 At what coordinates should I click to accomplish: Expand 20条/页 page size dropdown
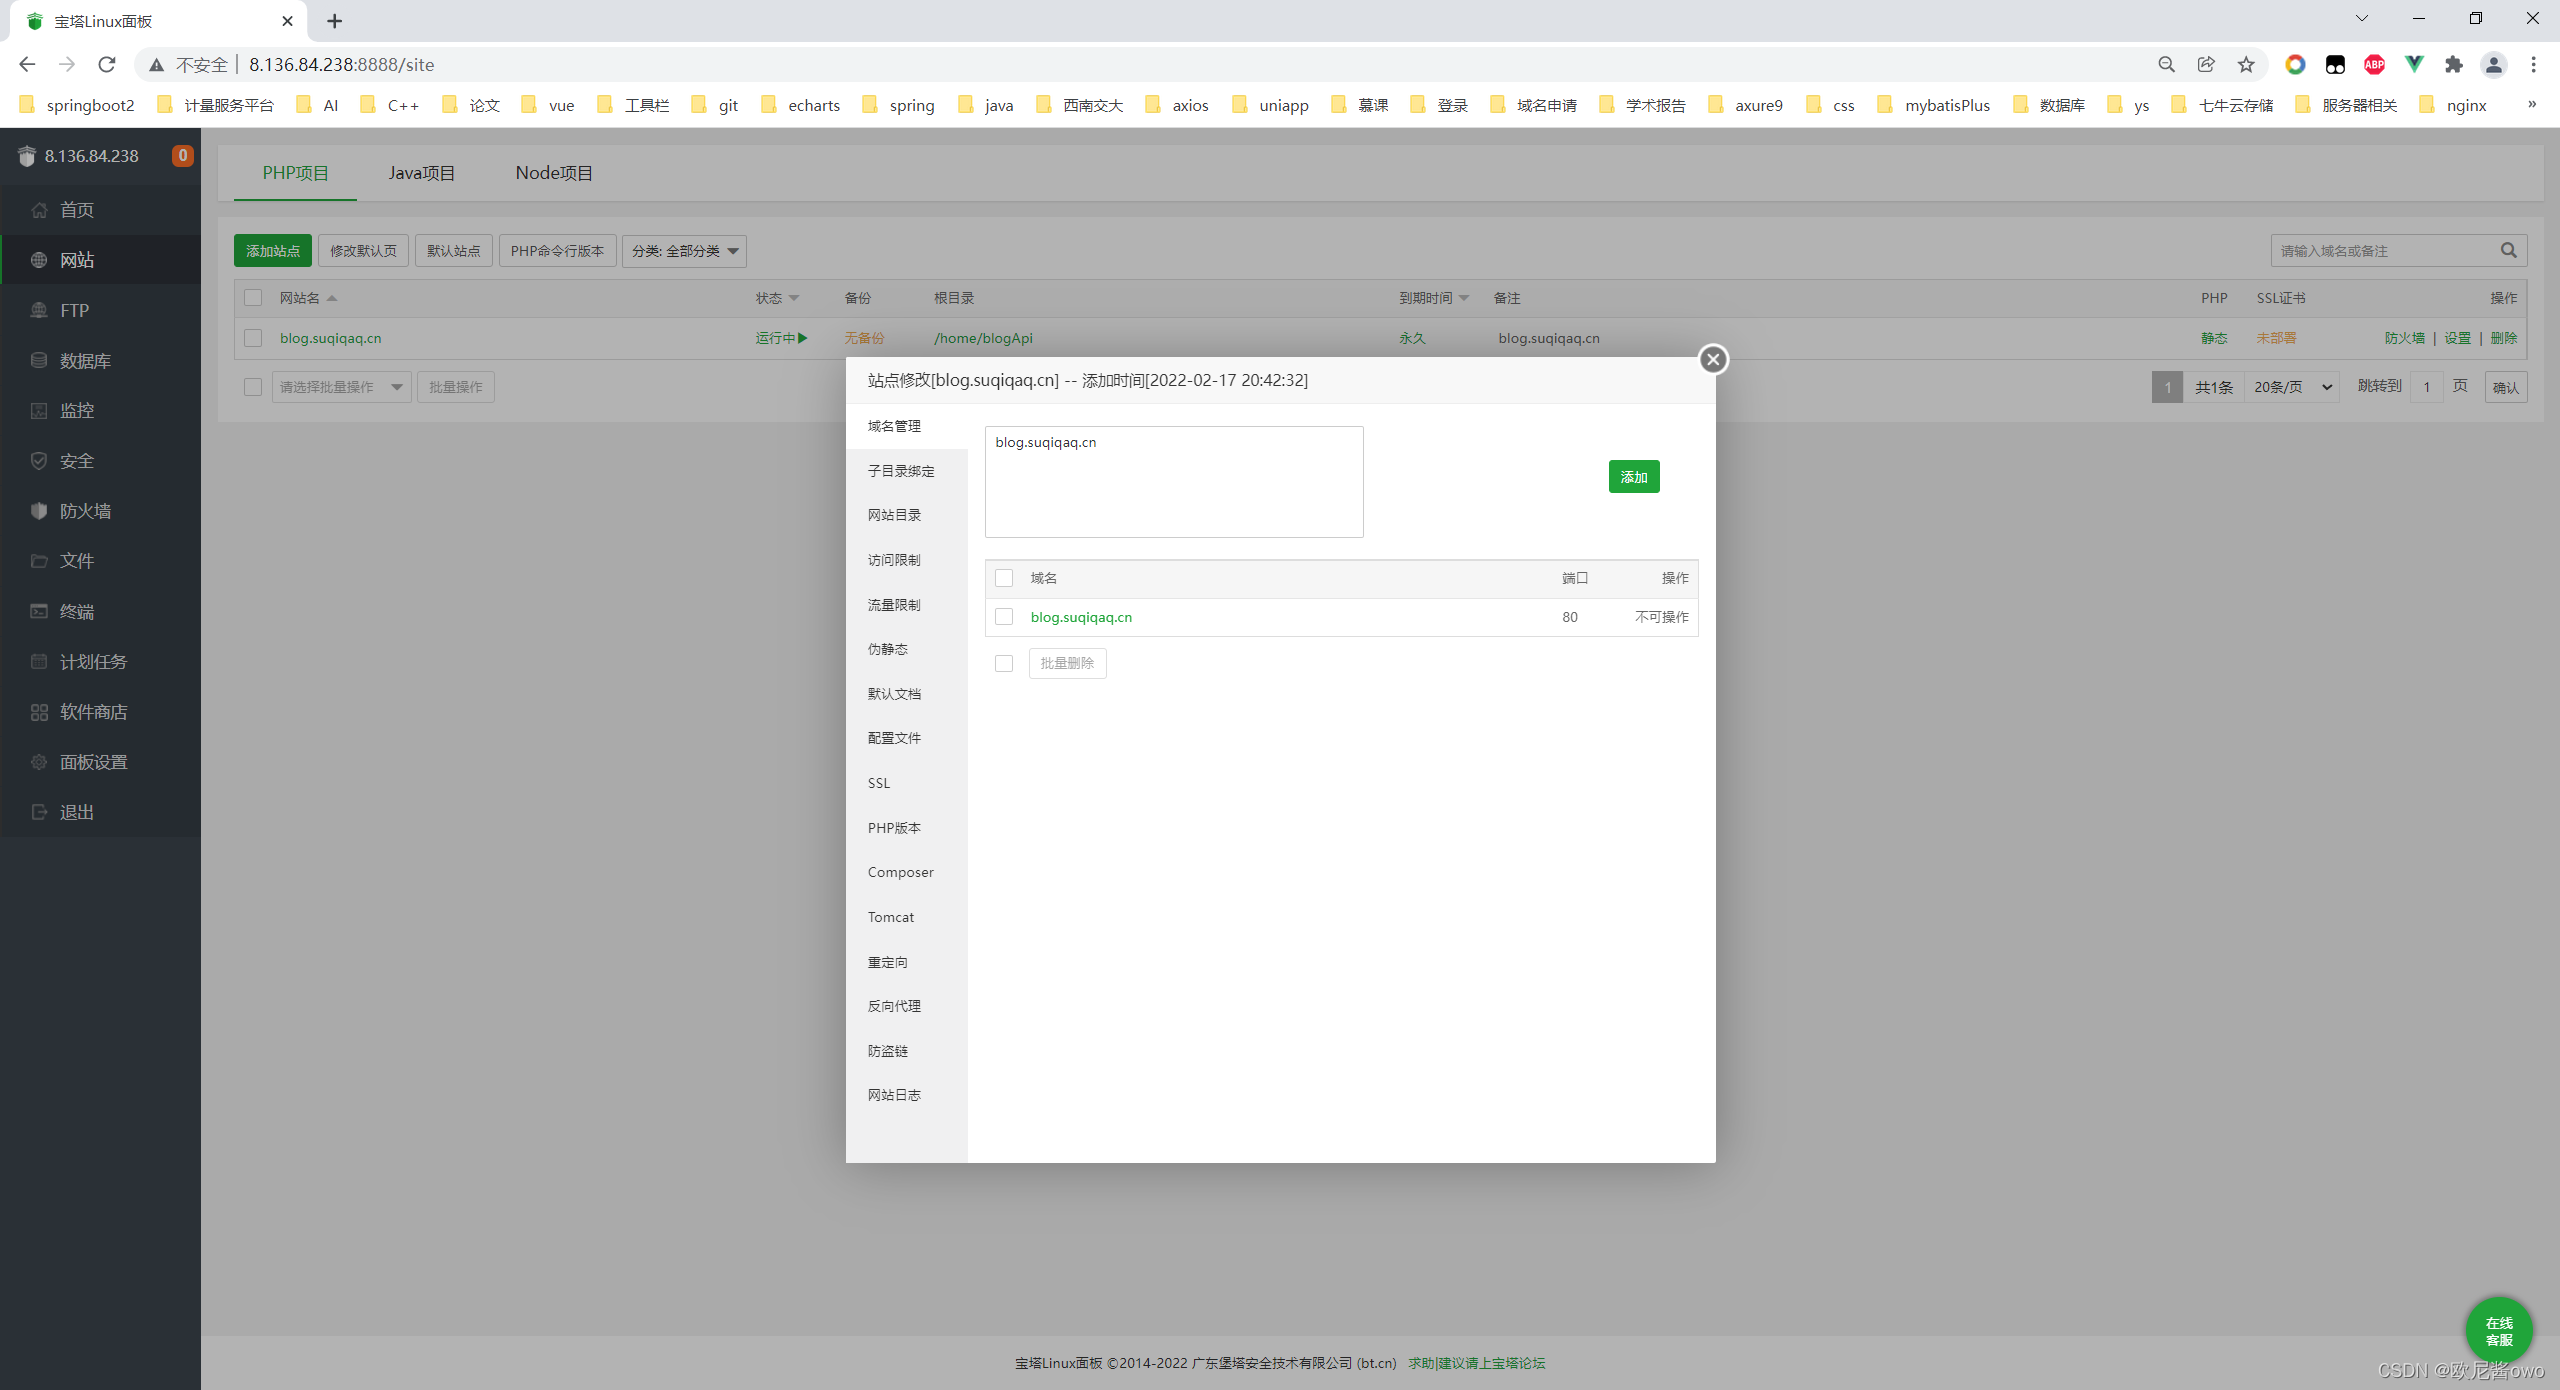[x=2291, y=385]
